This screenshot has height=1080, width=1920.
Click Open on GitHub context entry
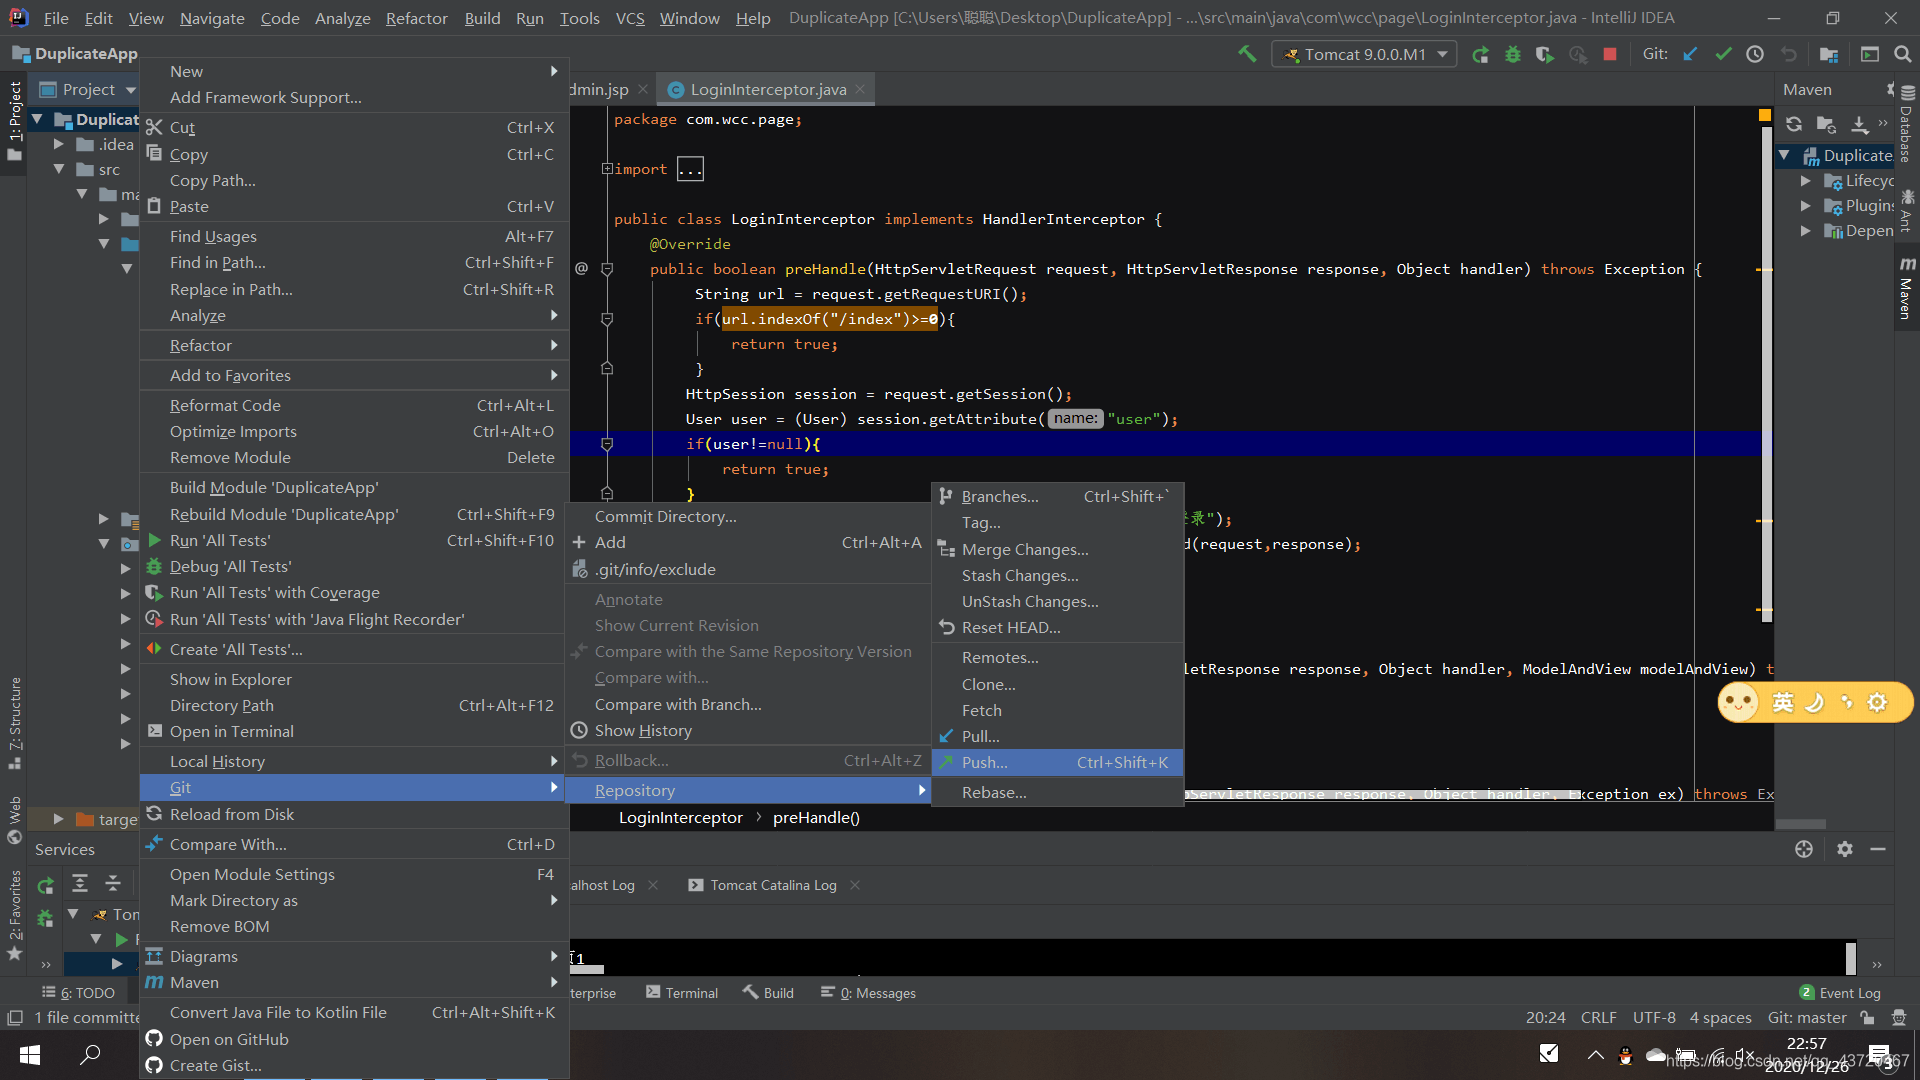point(354,1039)
